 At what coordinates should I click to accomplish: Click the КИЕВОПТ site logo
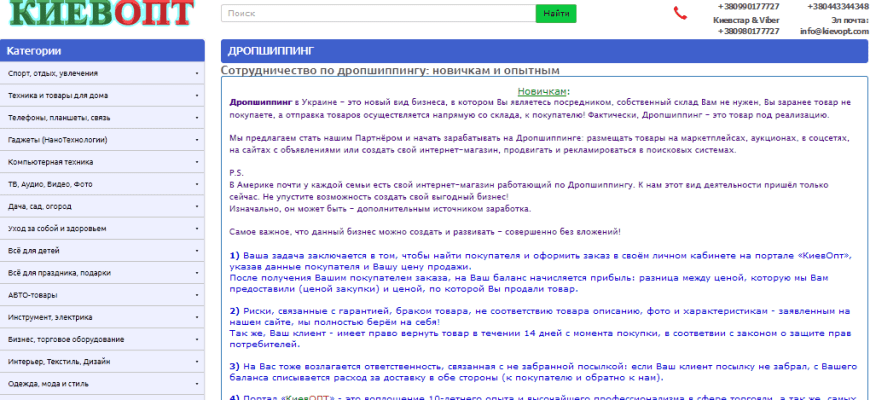pyautogui.click(x=102, y=13)
